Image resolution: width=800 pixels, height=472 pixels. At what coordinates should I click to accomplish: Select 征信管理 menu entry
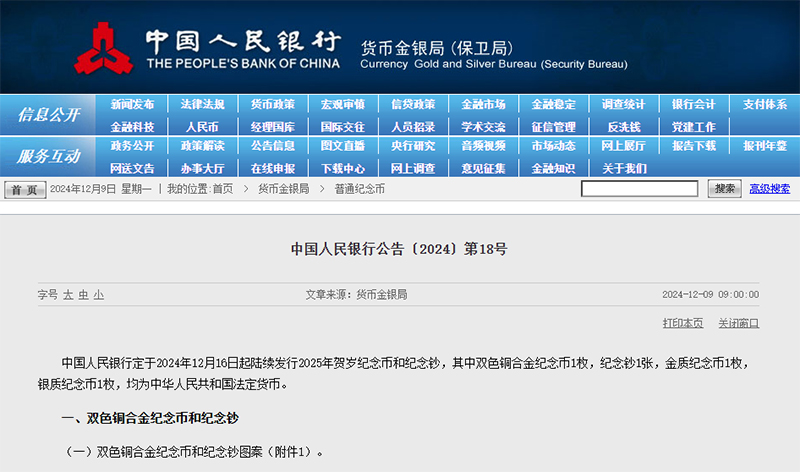point(554,127)
